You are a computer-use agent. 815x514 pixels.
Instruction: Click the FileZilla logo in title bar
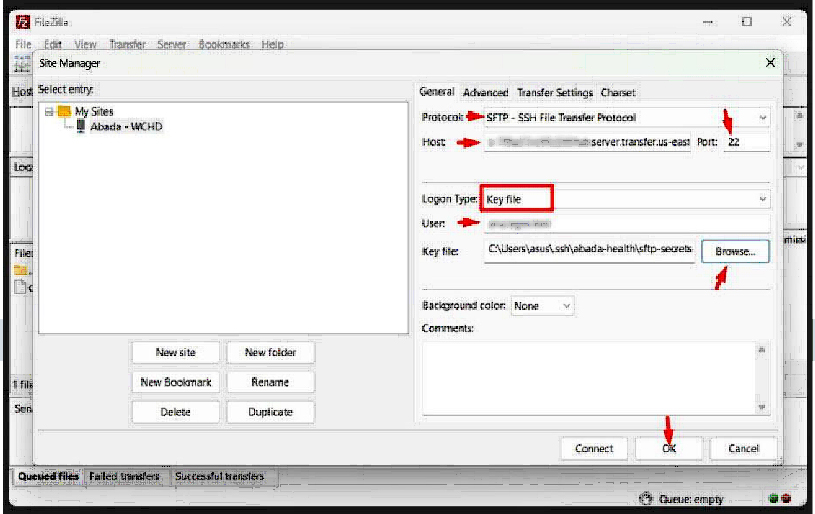(23, 22)
